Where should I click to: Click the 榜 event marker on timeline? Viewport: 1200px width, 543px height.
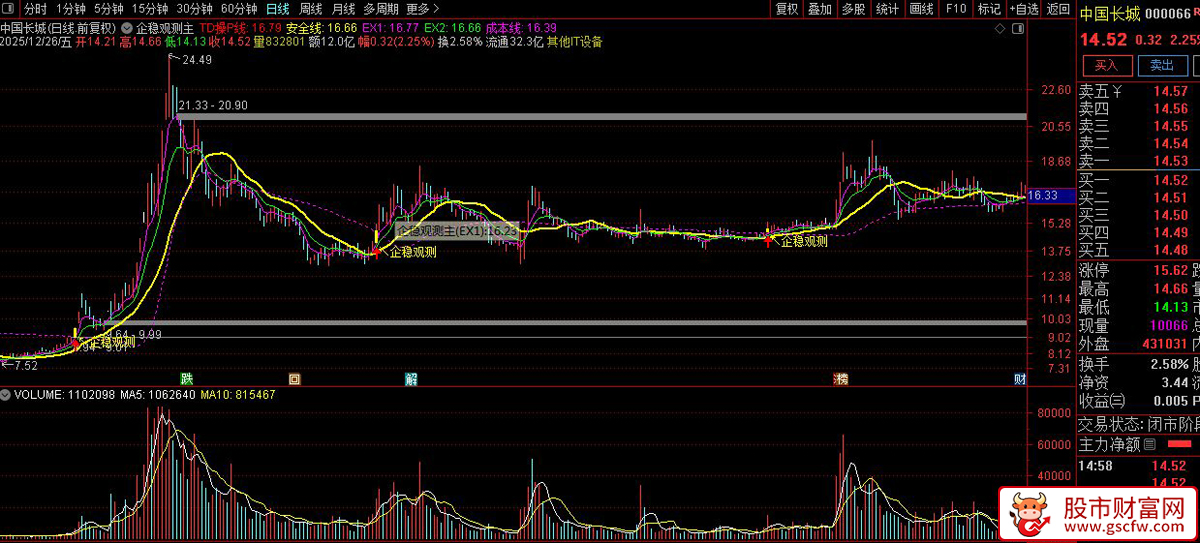pyautogui.click(x=841, y=379)
